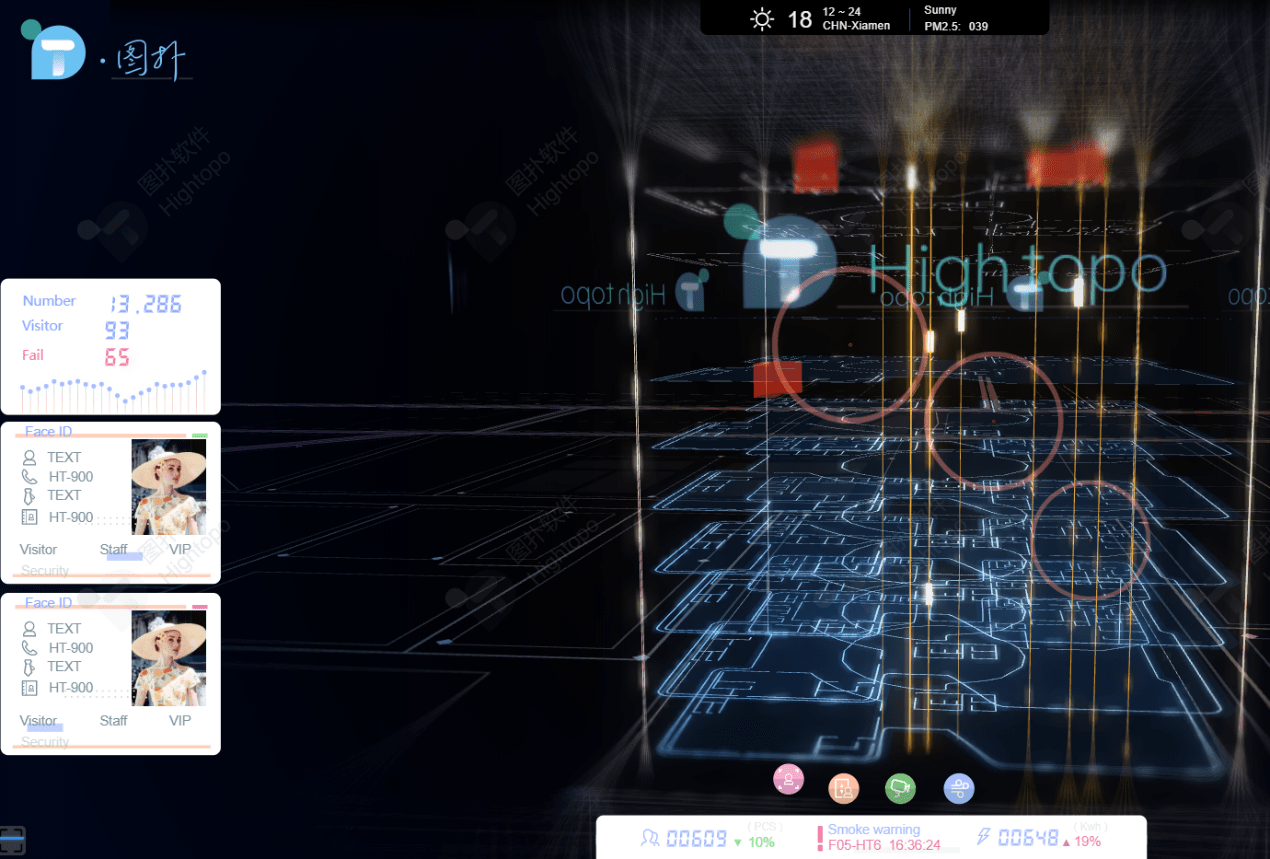
Task: Open the orange elevator access icon
Action: [x=844, y=788]
